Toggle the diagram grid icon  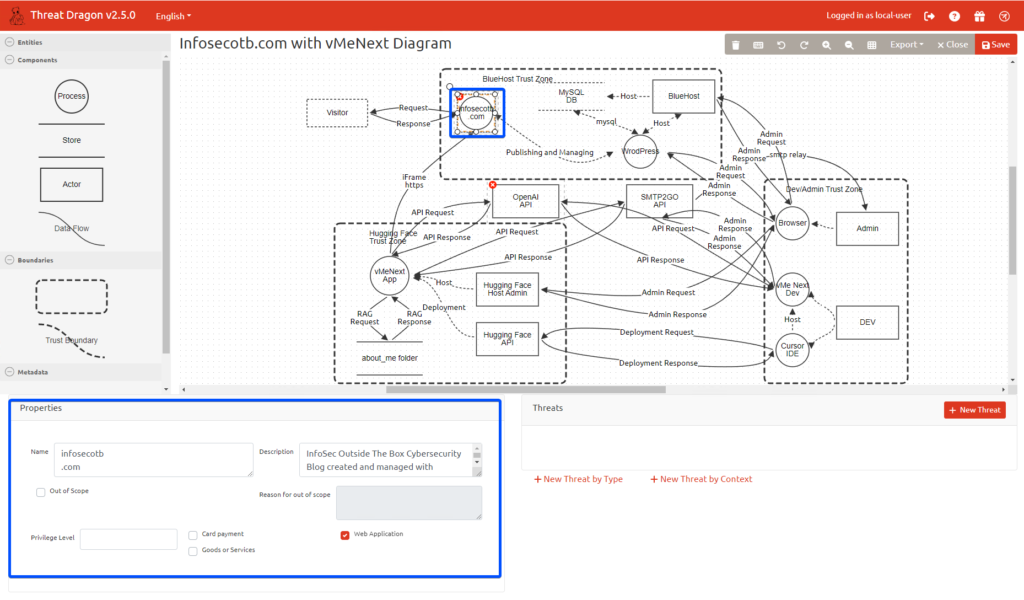click(872, 45)
